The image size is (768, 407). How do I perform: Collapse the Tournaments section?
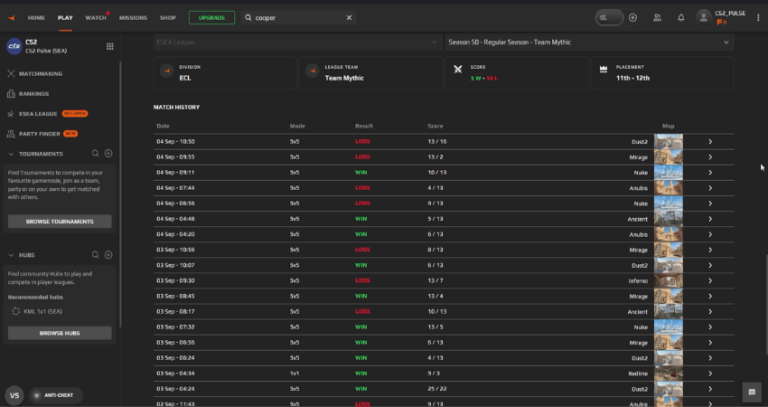10,154
